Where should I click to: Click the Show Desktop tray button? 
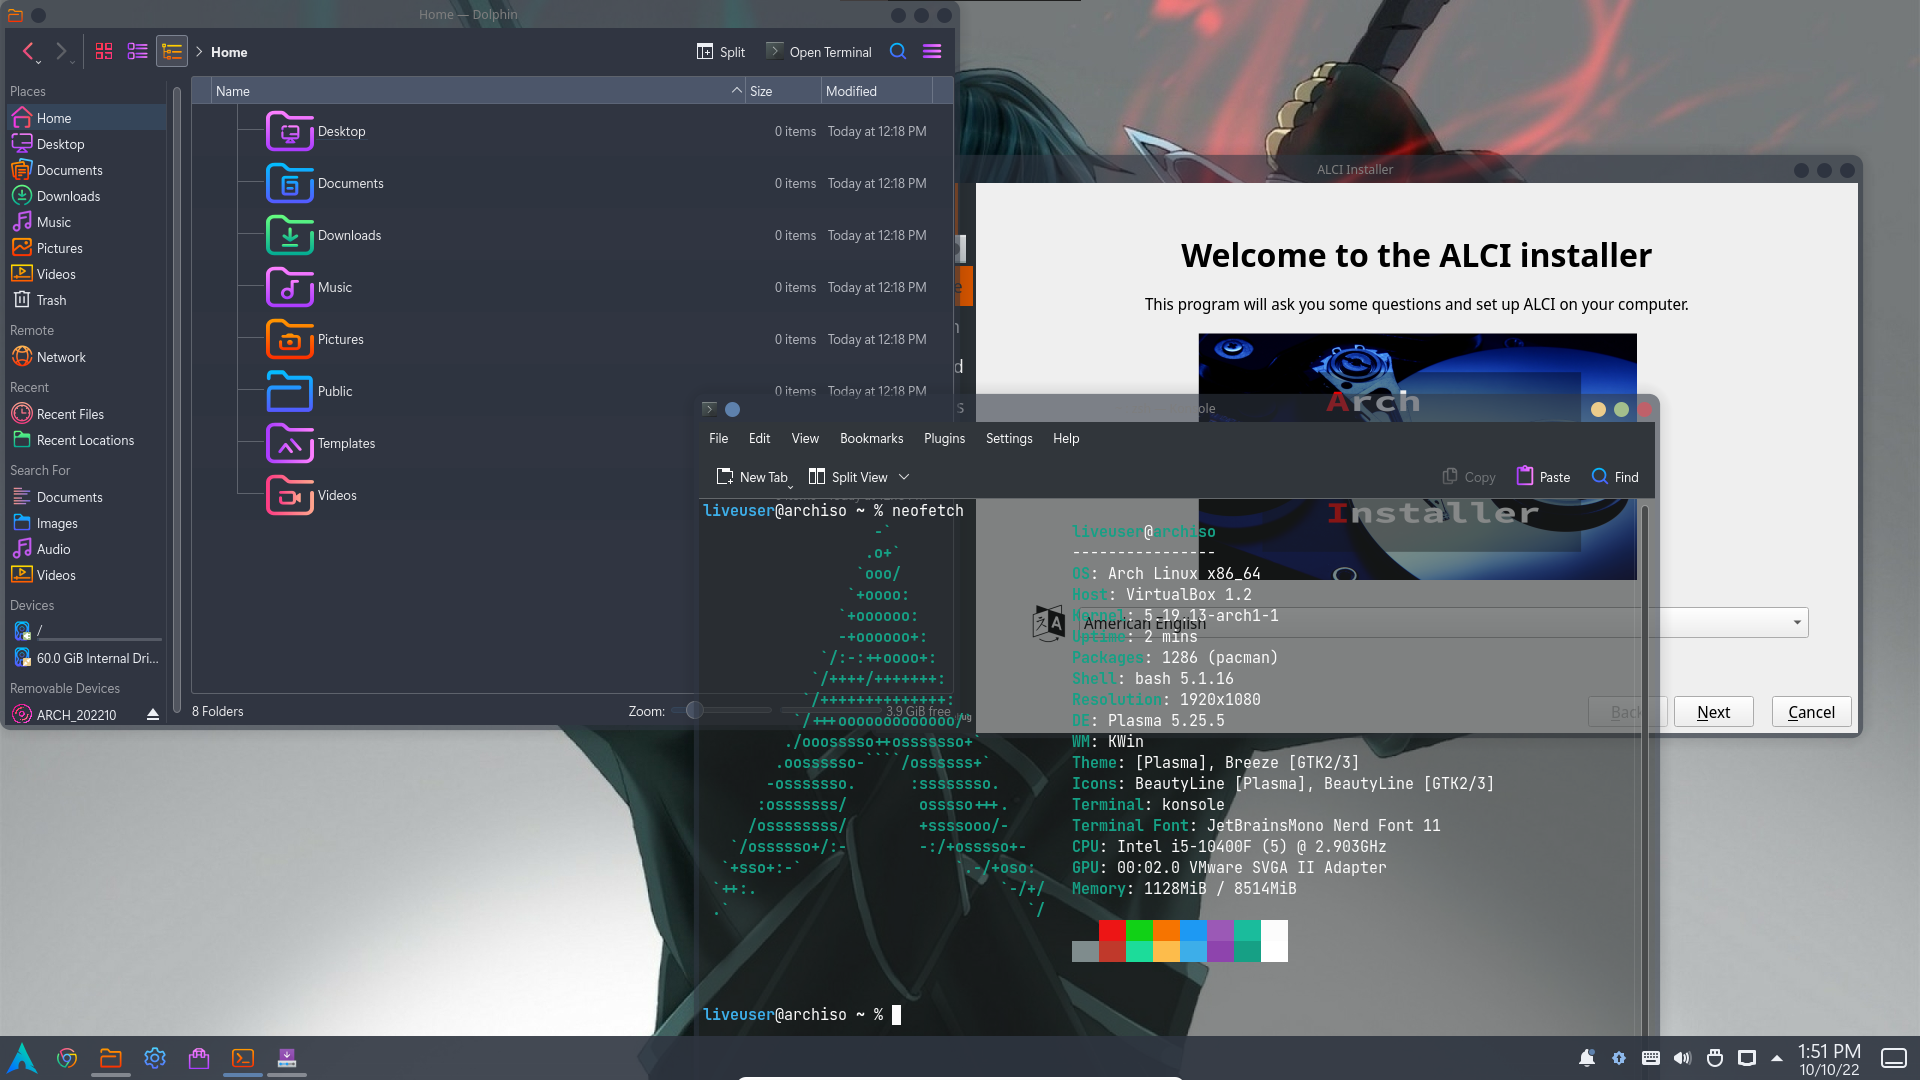point(1894,1058)
